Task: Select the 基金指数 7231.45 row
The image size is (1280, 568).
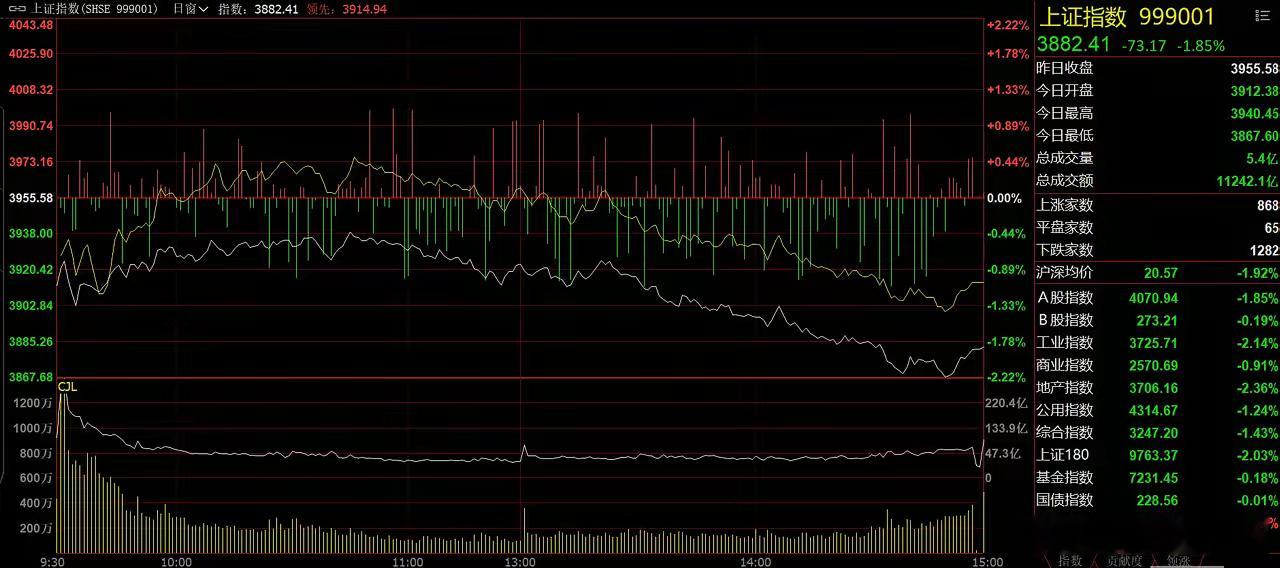Action: click(1157, 478)
